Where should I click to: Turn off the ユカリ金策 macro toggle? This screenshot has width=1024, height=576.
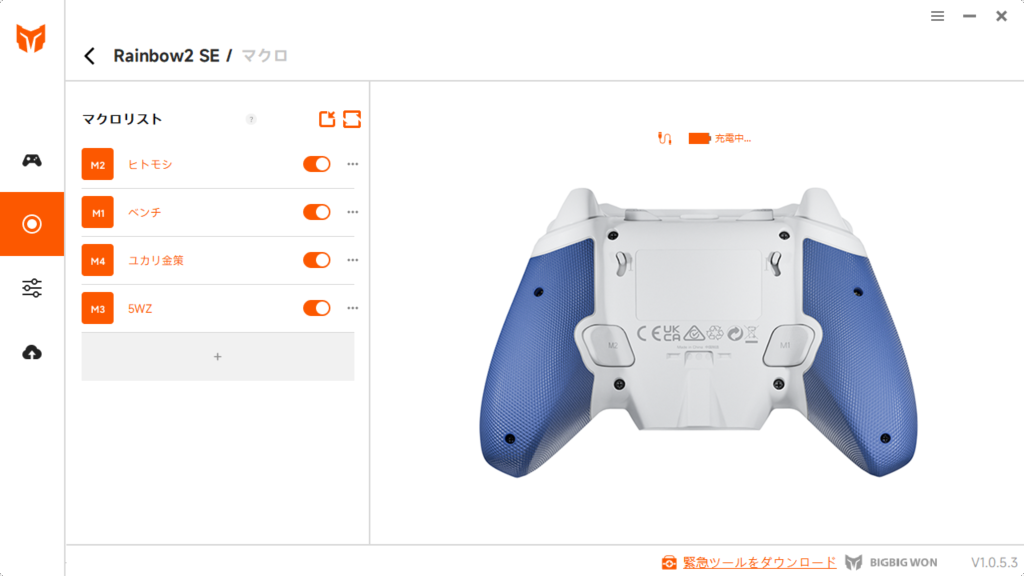[317, 260]
